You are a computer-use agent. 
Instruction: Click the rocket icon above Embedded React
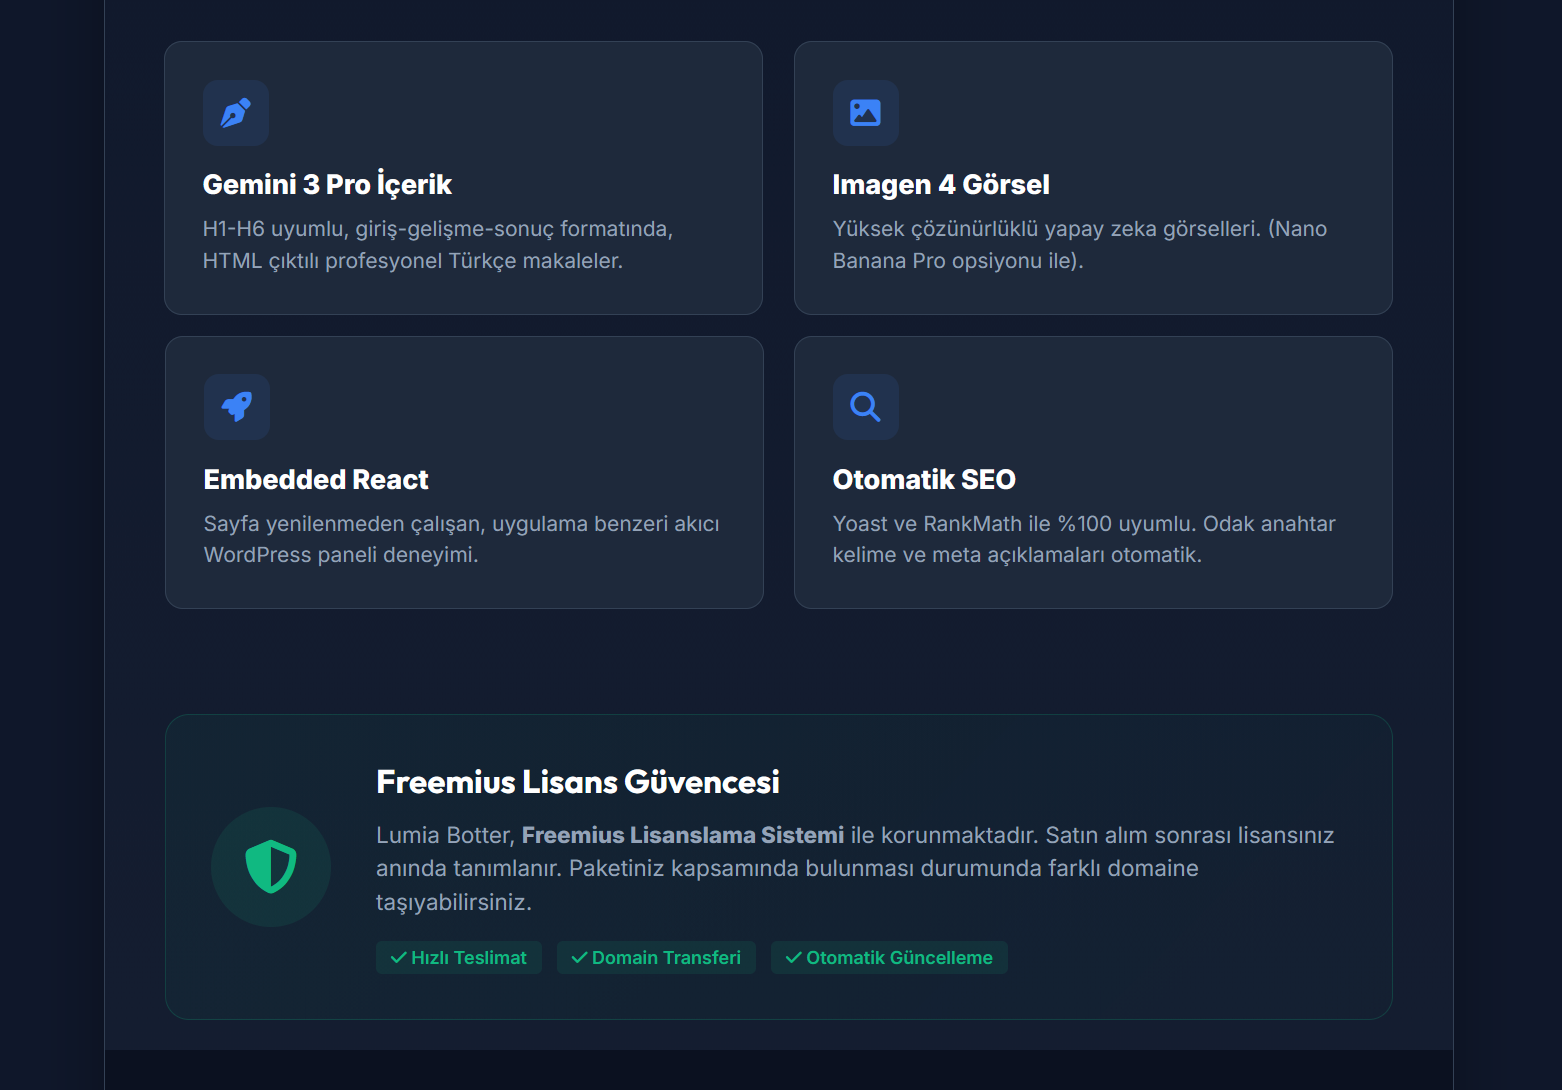(x=237, y=407)
